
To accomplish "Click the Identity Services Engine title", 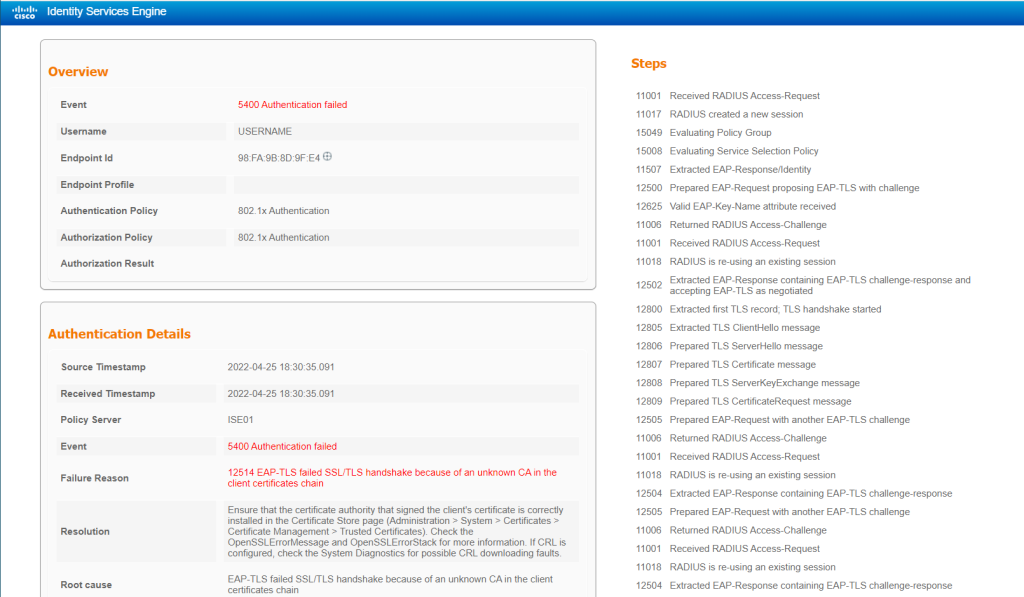I will tap(106, 12).
